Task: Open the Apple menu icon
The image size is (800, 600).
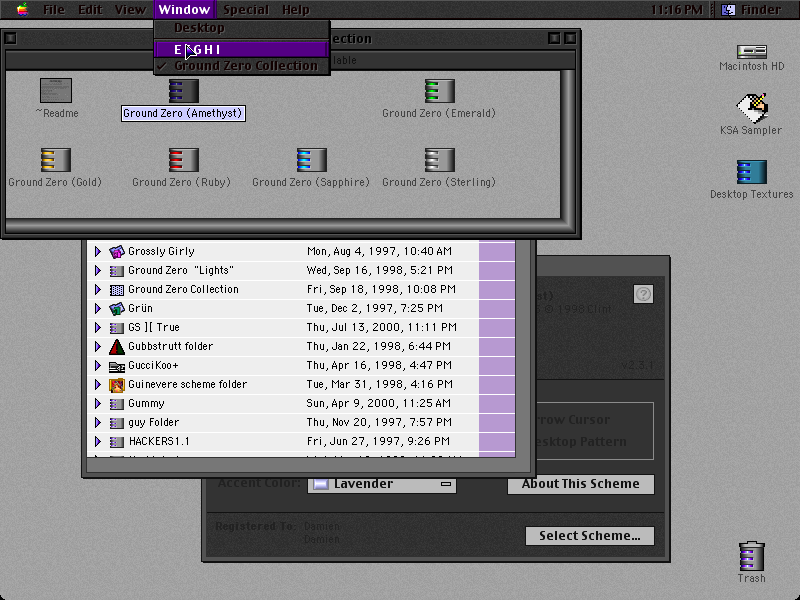Action: tap(22, 9)
